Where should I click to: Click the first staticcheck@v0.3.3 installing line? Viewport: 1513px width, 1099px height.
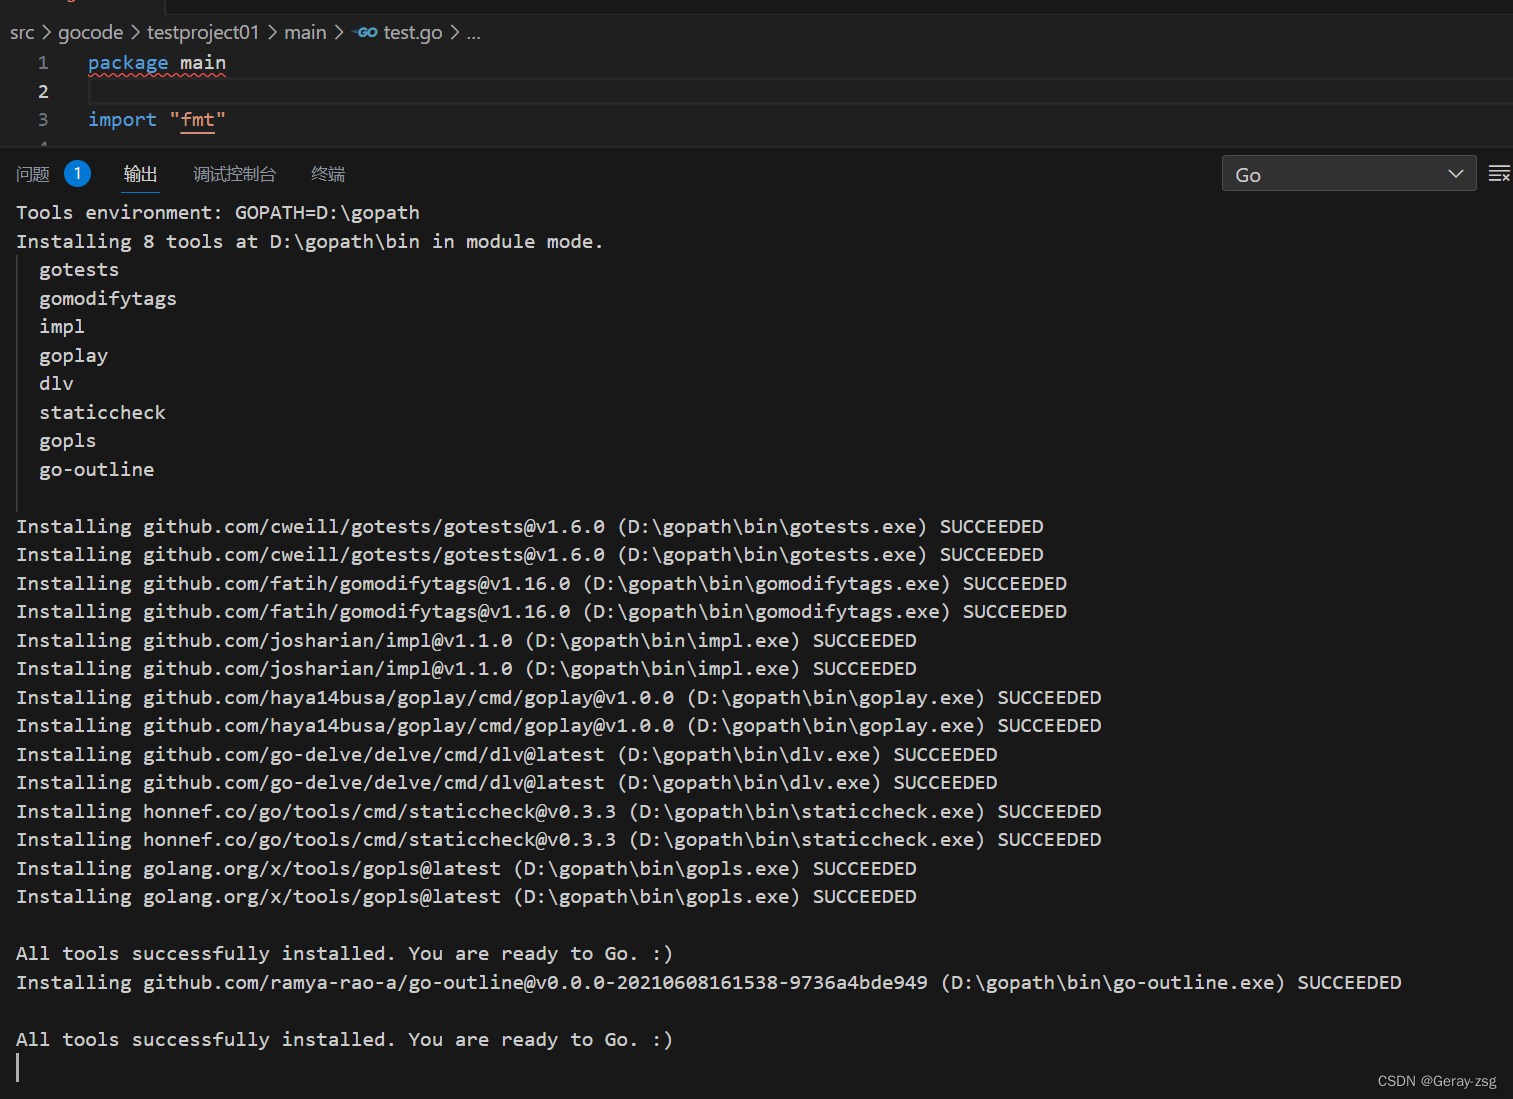pos(559,812)
